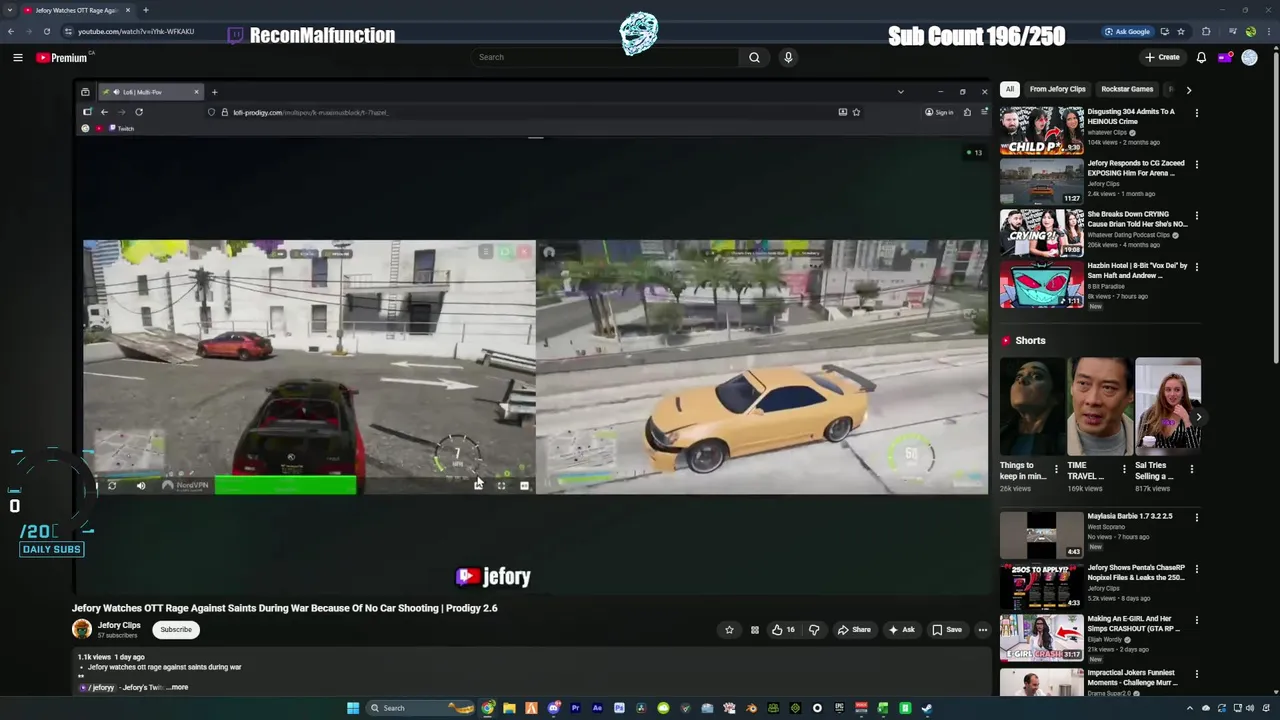Open After Effects from the taskbar
Screen dimensions: 1280x720
point(597,708)
